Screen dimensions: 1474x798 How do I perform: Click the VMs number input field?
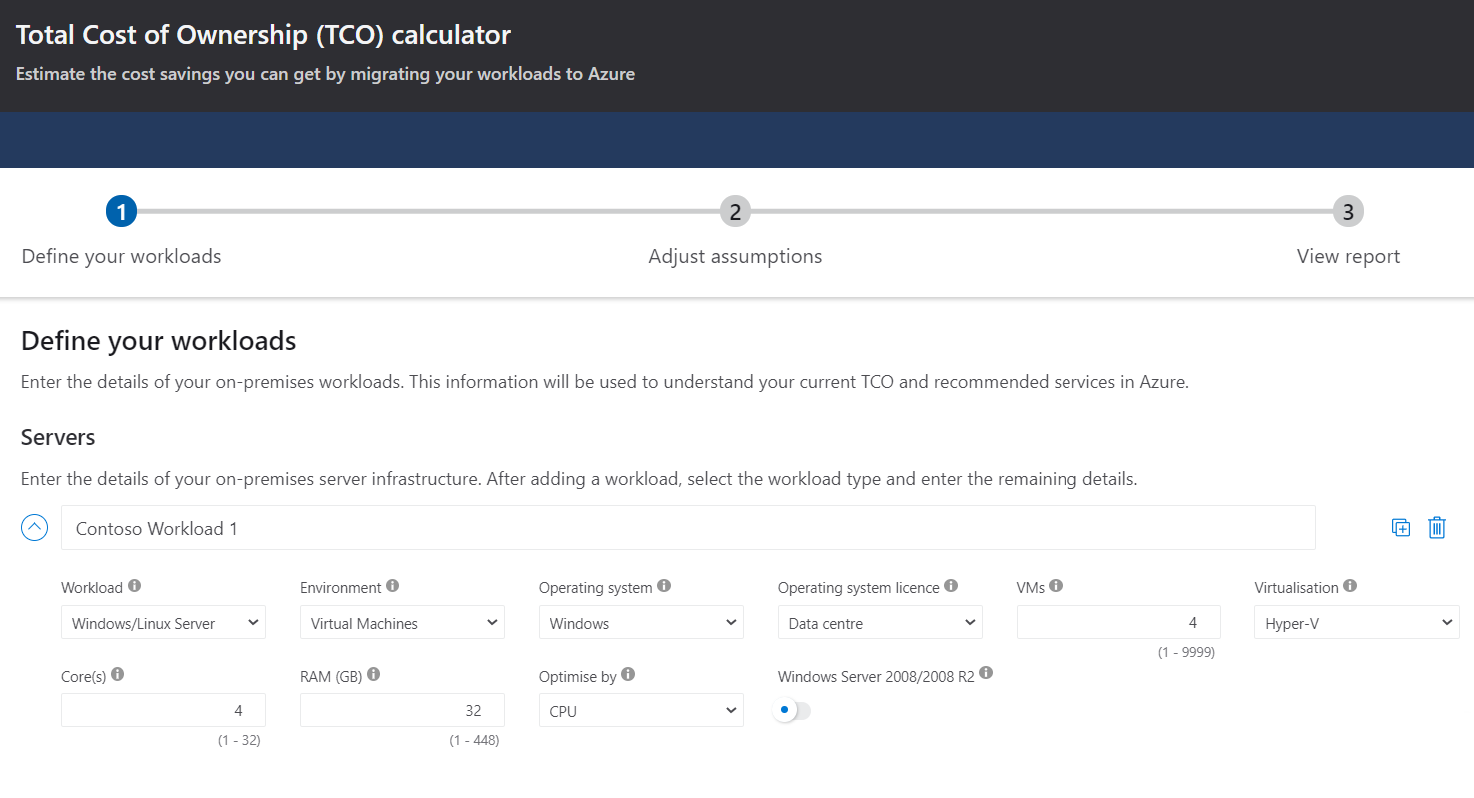[1118, 622]
